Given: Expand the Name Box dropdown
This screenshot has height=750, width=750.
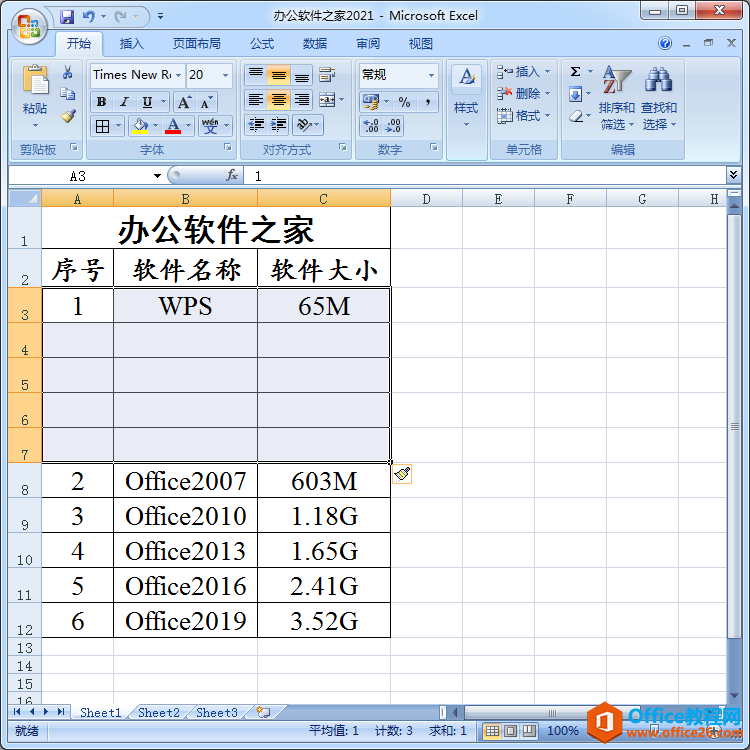Looking at the screenshot, I should 157,176.
